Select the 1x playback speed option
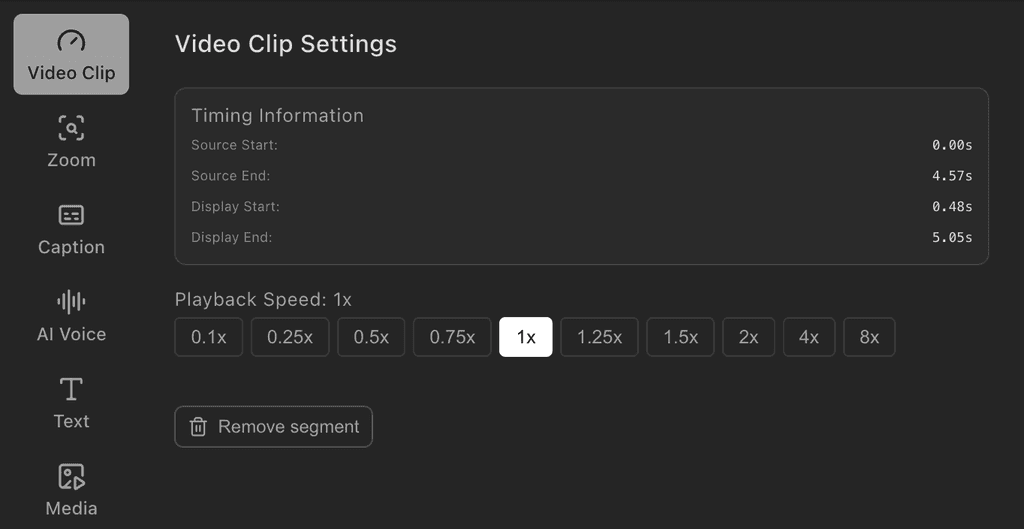 (x=526, y=337)
